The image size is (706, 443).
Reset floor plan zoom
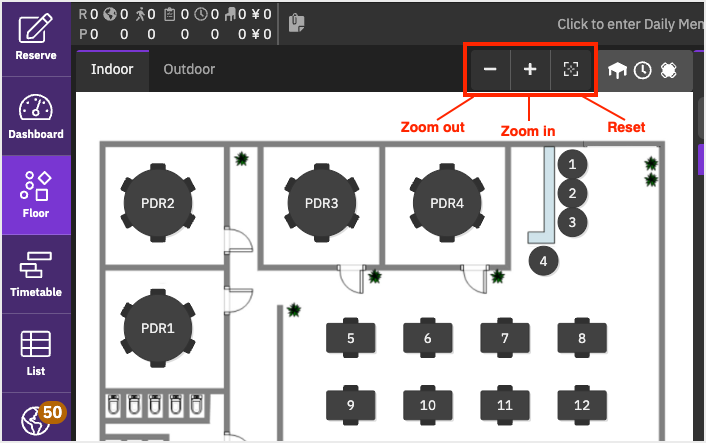[571, 69]
